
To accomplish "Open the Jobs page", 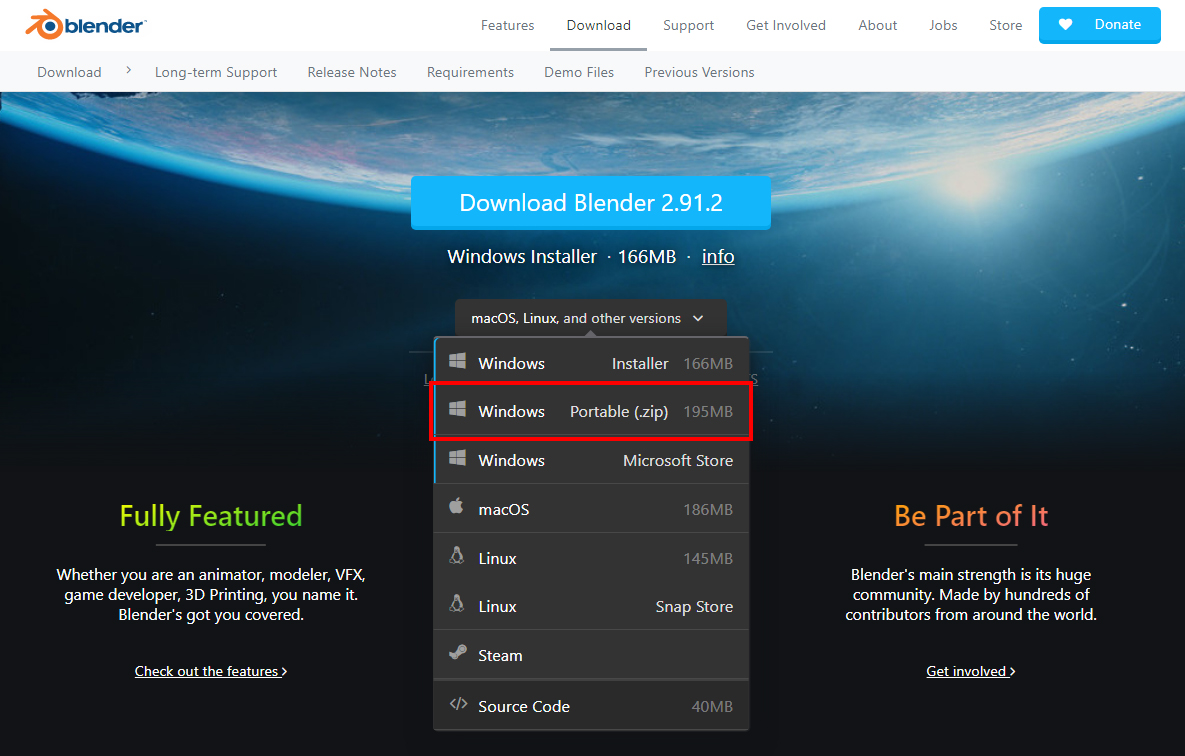I will 943,25.
